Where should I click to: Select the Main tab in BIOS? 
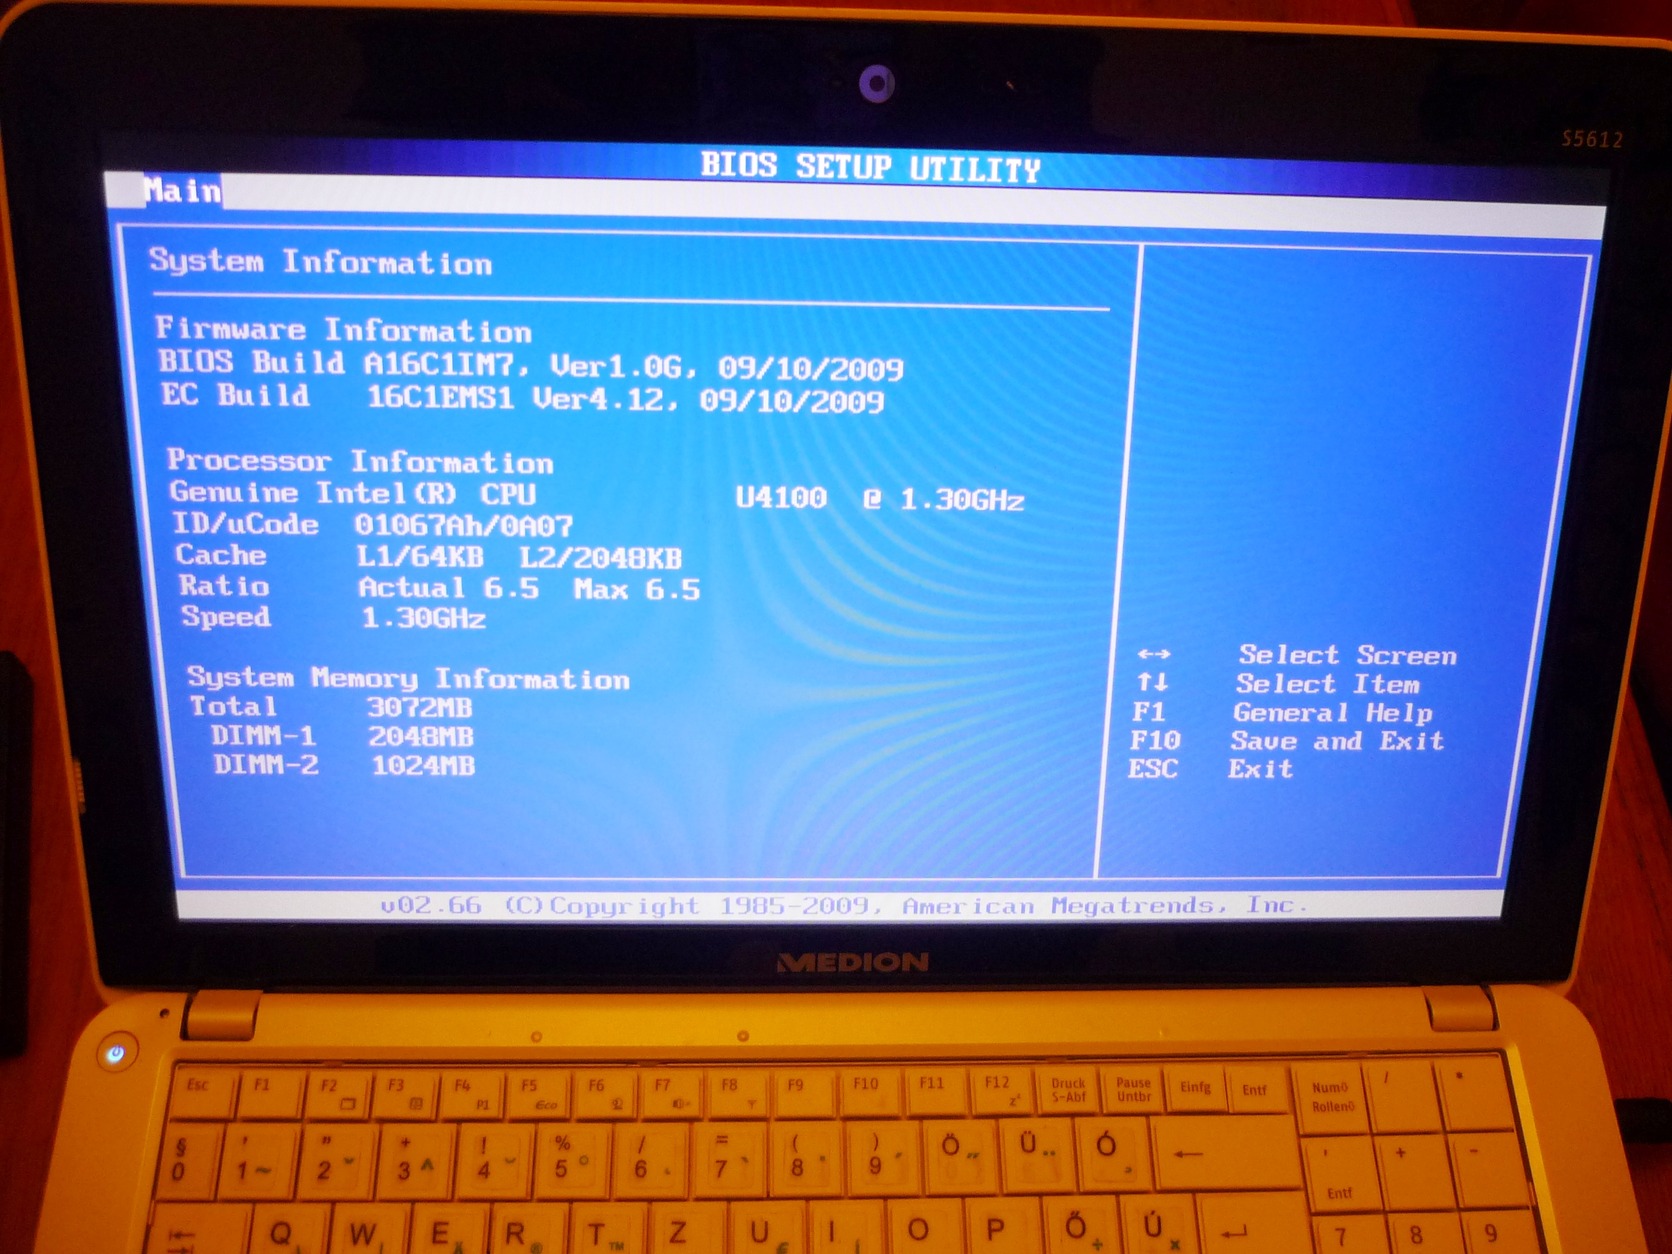(x=182, y=190)
